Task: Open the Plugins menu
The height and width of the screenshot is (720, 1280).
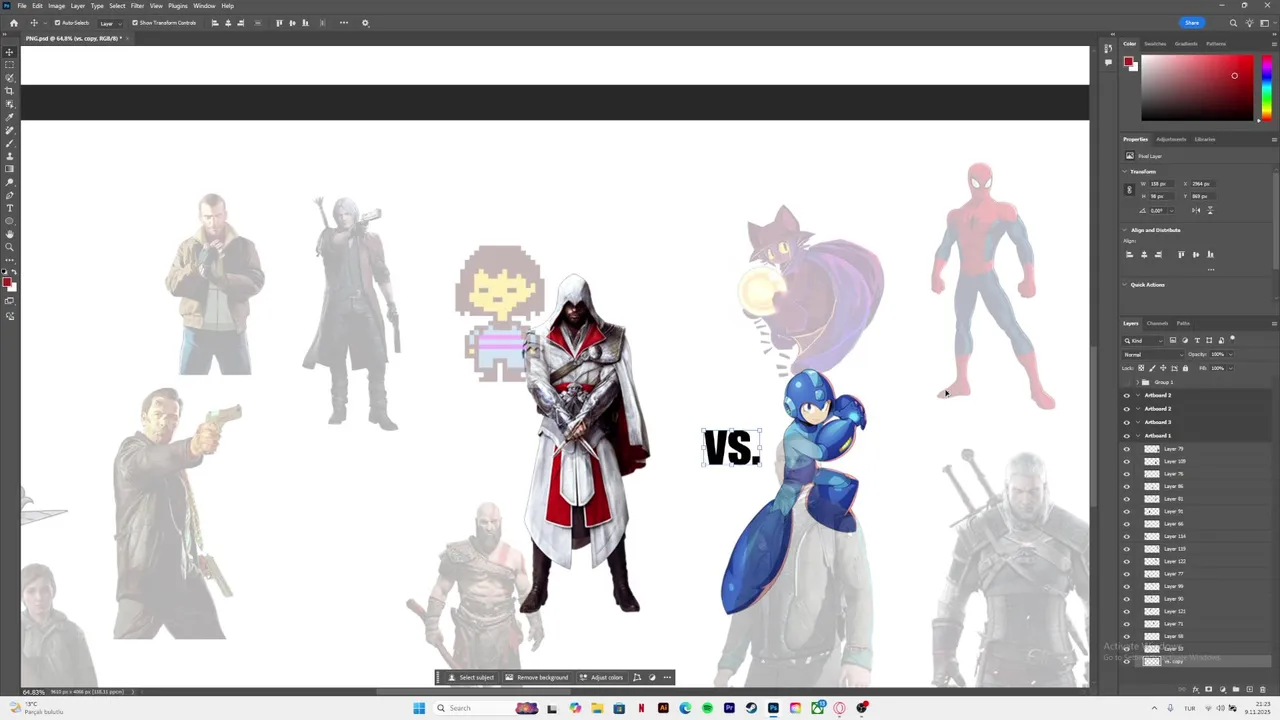Action: 178,6
